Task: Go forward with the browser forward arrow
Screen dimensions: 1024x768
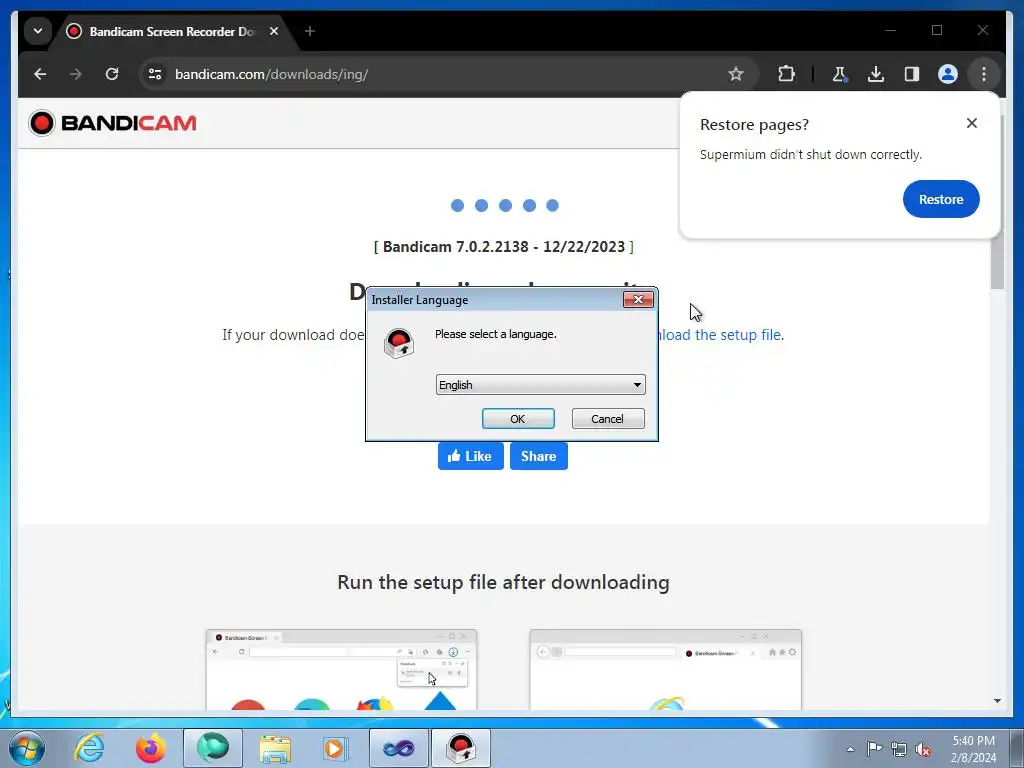Action: 76,74
